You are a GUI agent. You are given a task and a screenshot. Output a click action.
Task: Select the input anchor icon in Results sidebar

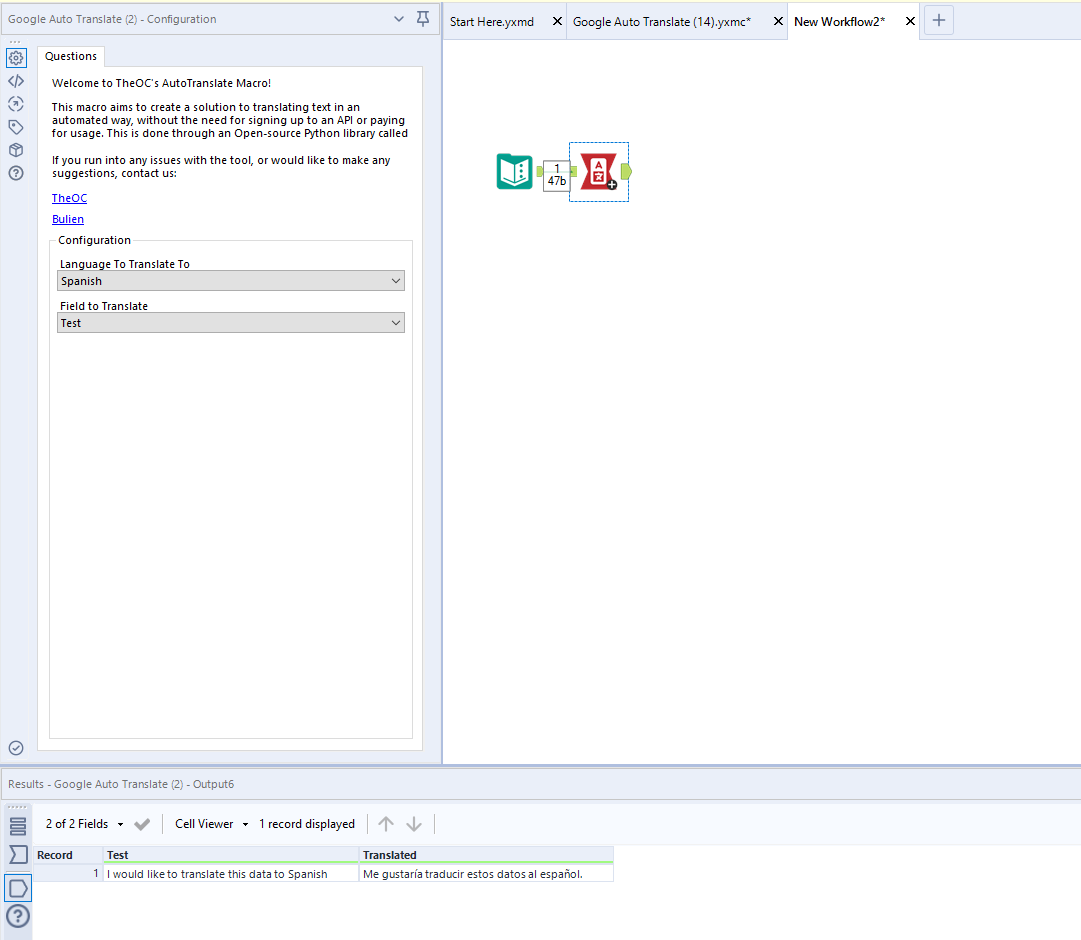pos(16,854)
